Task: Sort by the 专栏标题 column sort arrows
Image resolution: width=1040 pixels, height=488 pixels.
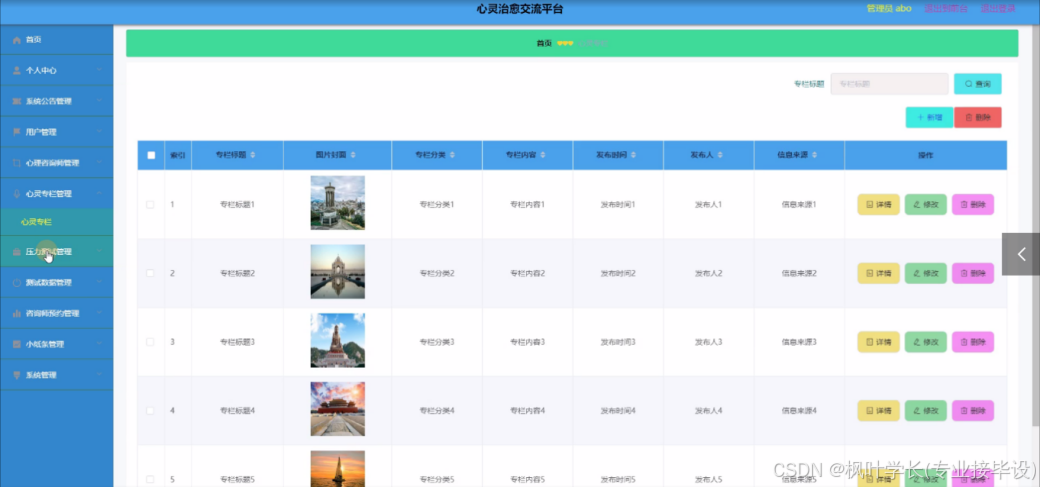Action: tap(253, 155)
